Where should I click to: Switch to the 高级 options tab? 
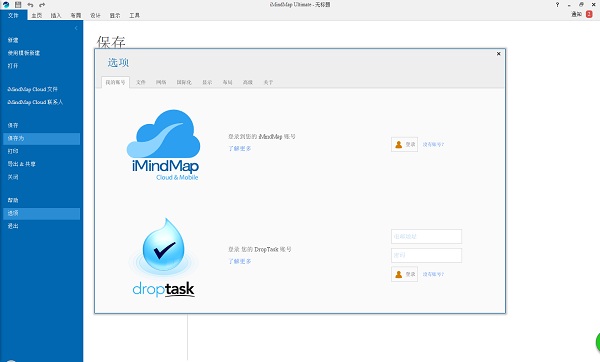click(248, 82)
